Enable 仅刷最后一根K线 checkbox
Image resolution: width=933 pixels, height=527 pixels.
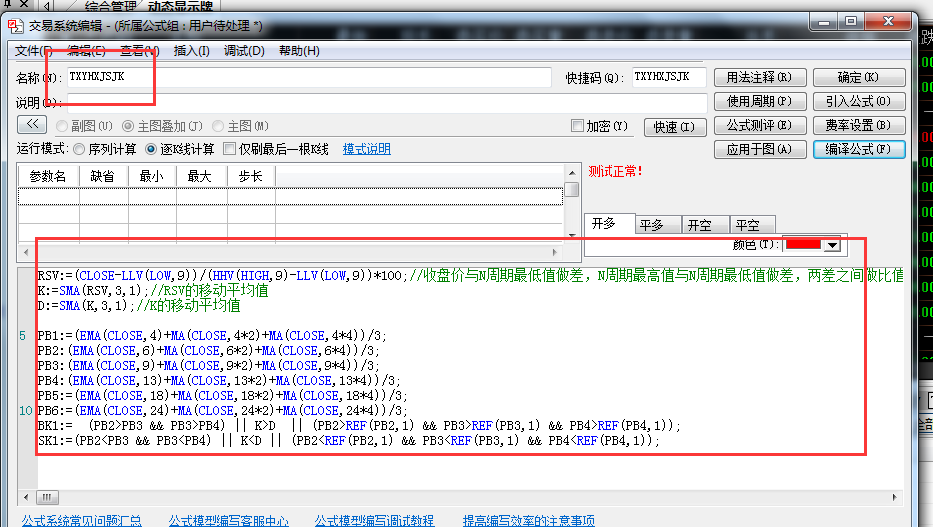click(x=229, y=149)
